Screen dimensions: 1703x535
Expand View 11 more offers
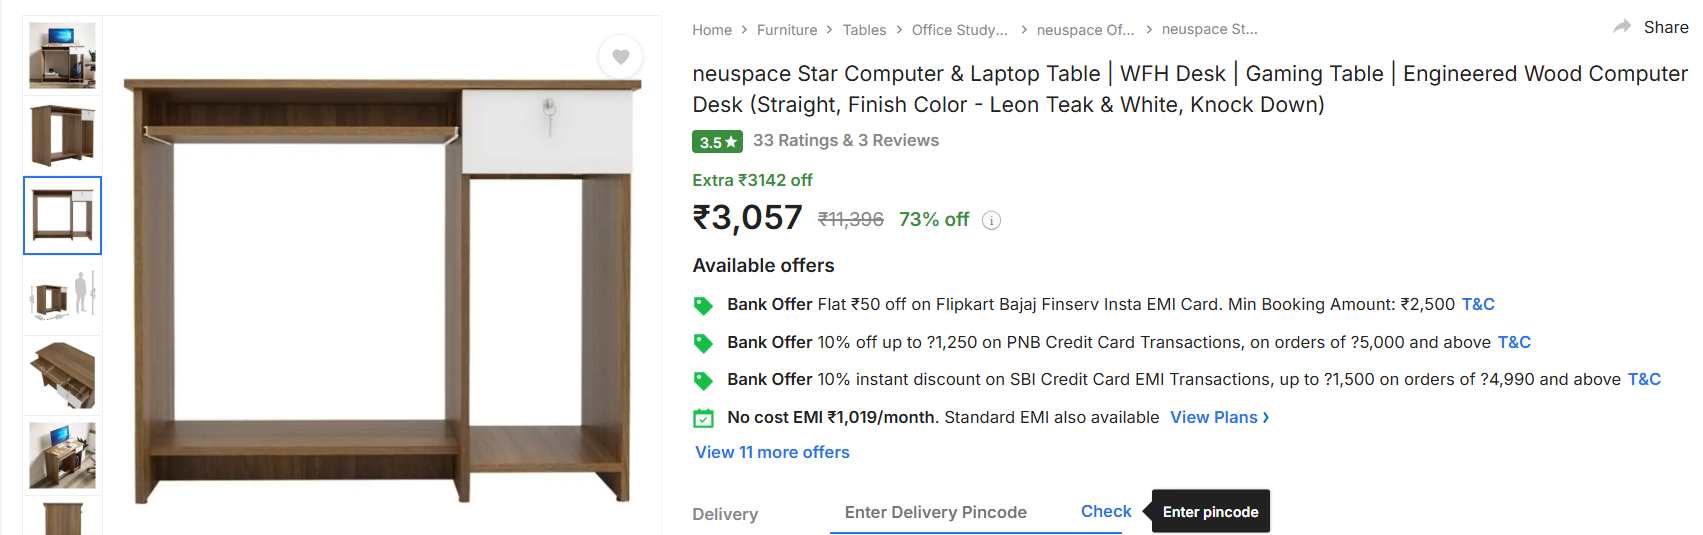click(x=772, y=452)
